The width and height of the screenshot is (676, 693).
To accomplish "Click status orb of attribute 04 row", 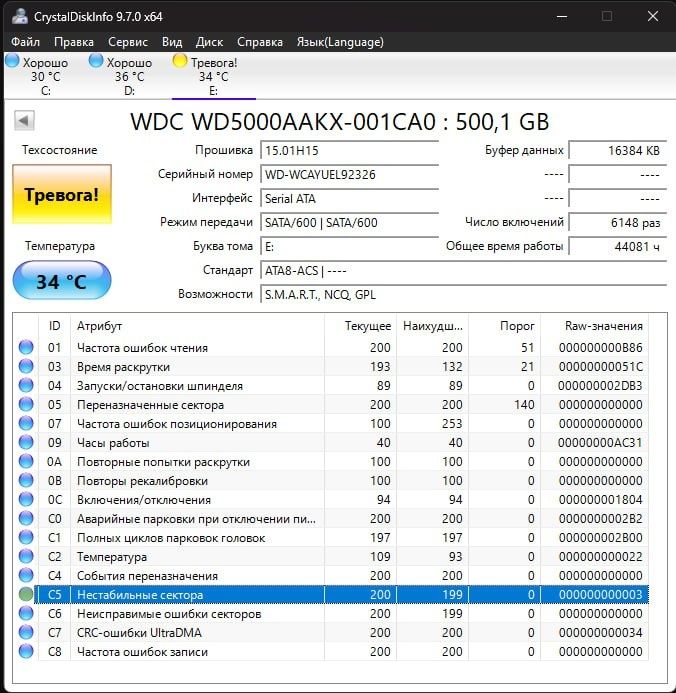I will pos(26,385).
